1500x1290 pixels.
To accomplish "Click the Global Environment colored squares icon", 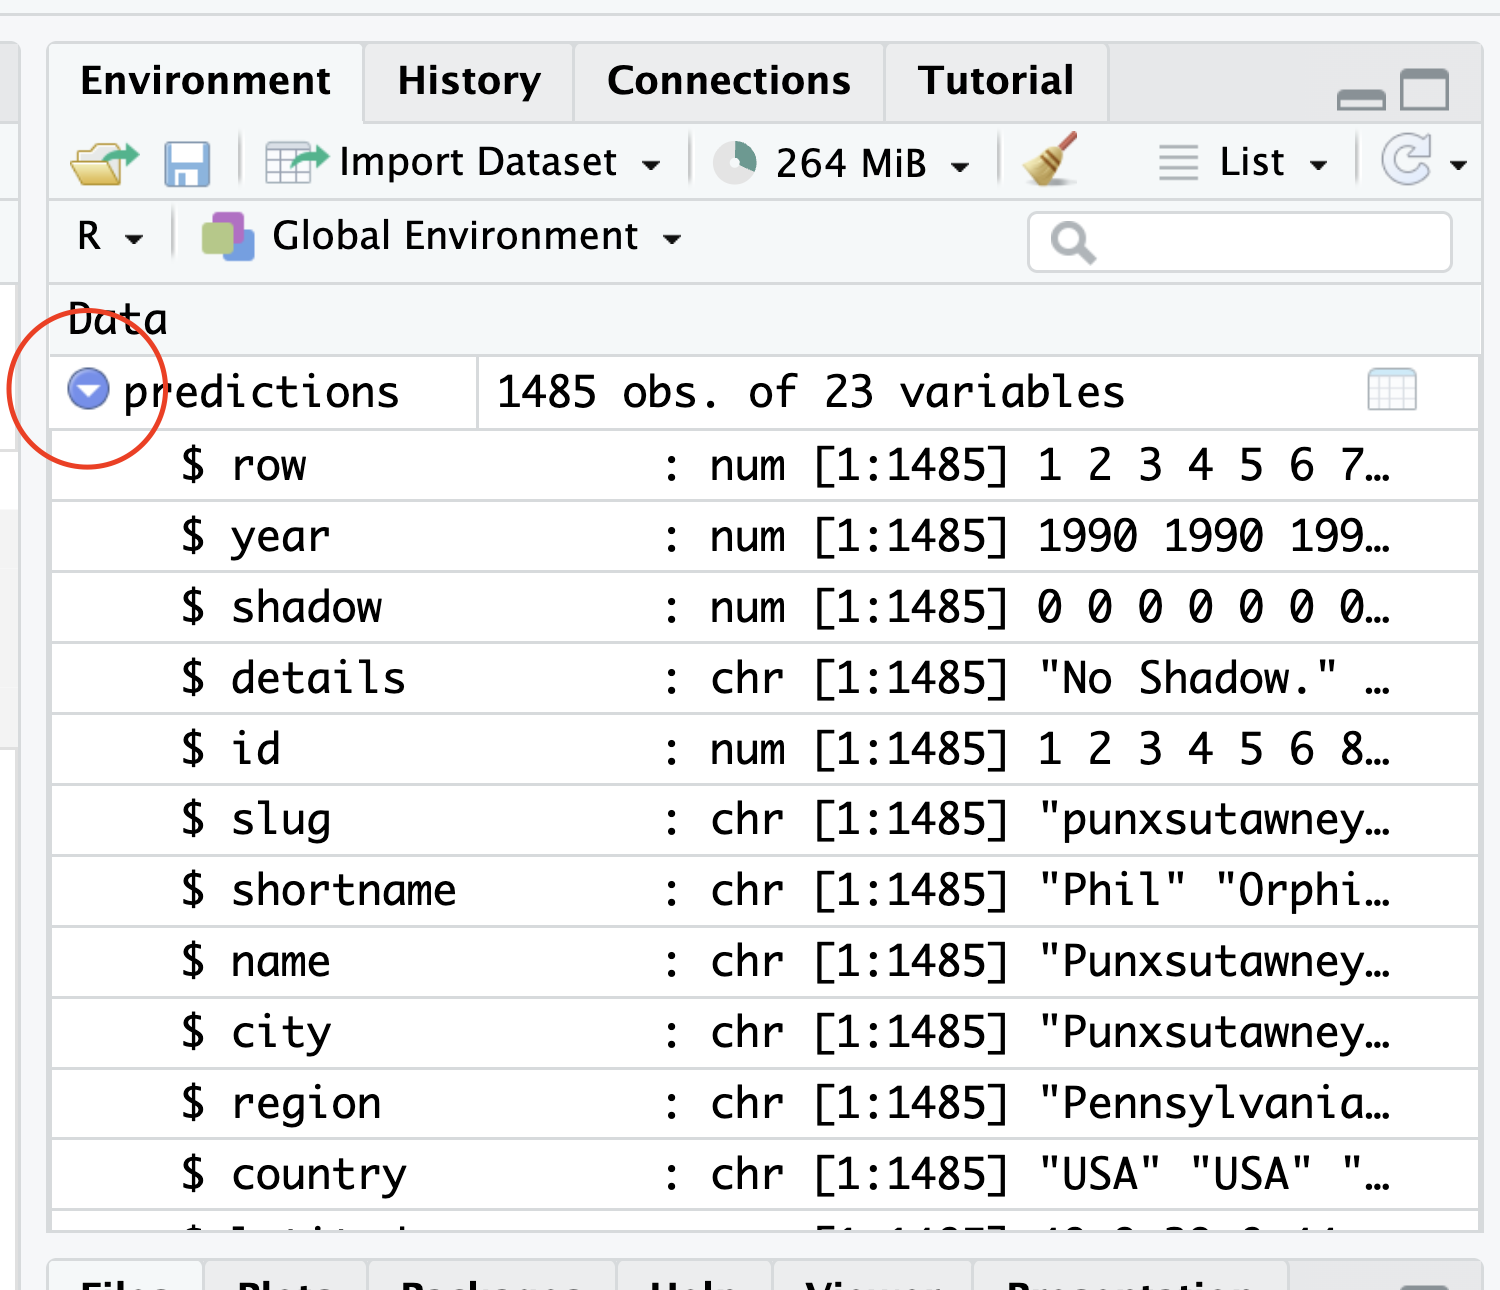I will click(228, 236).
